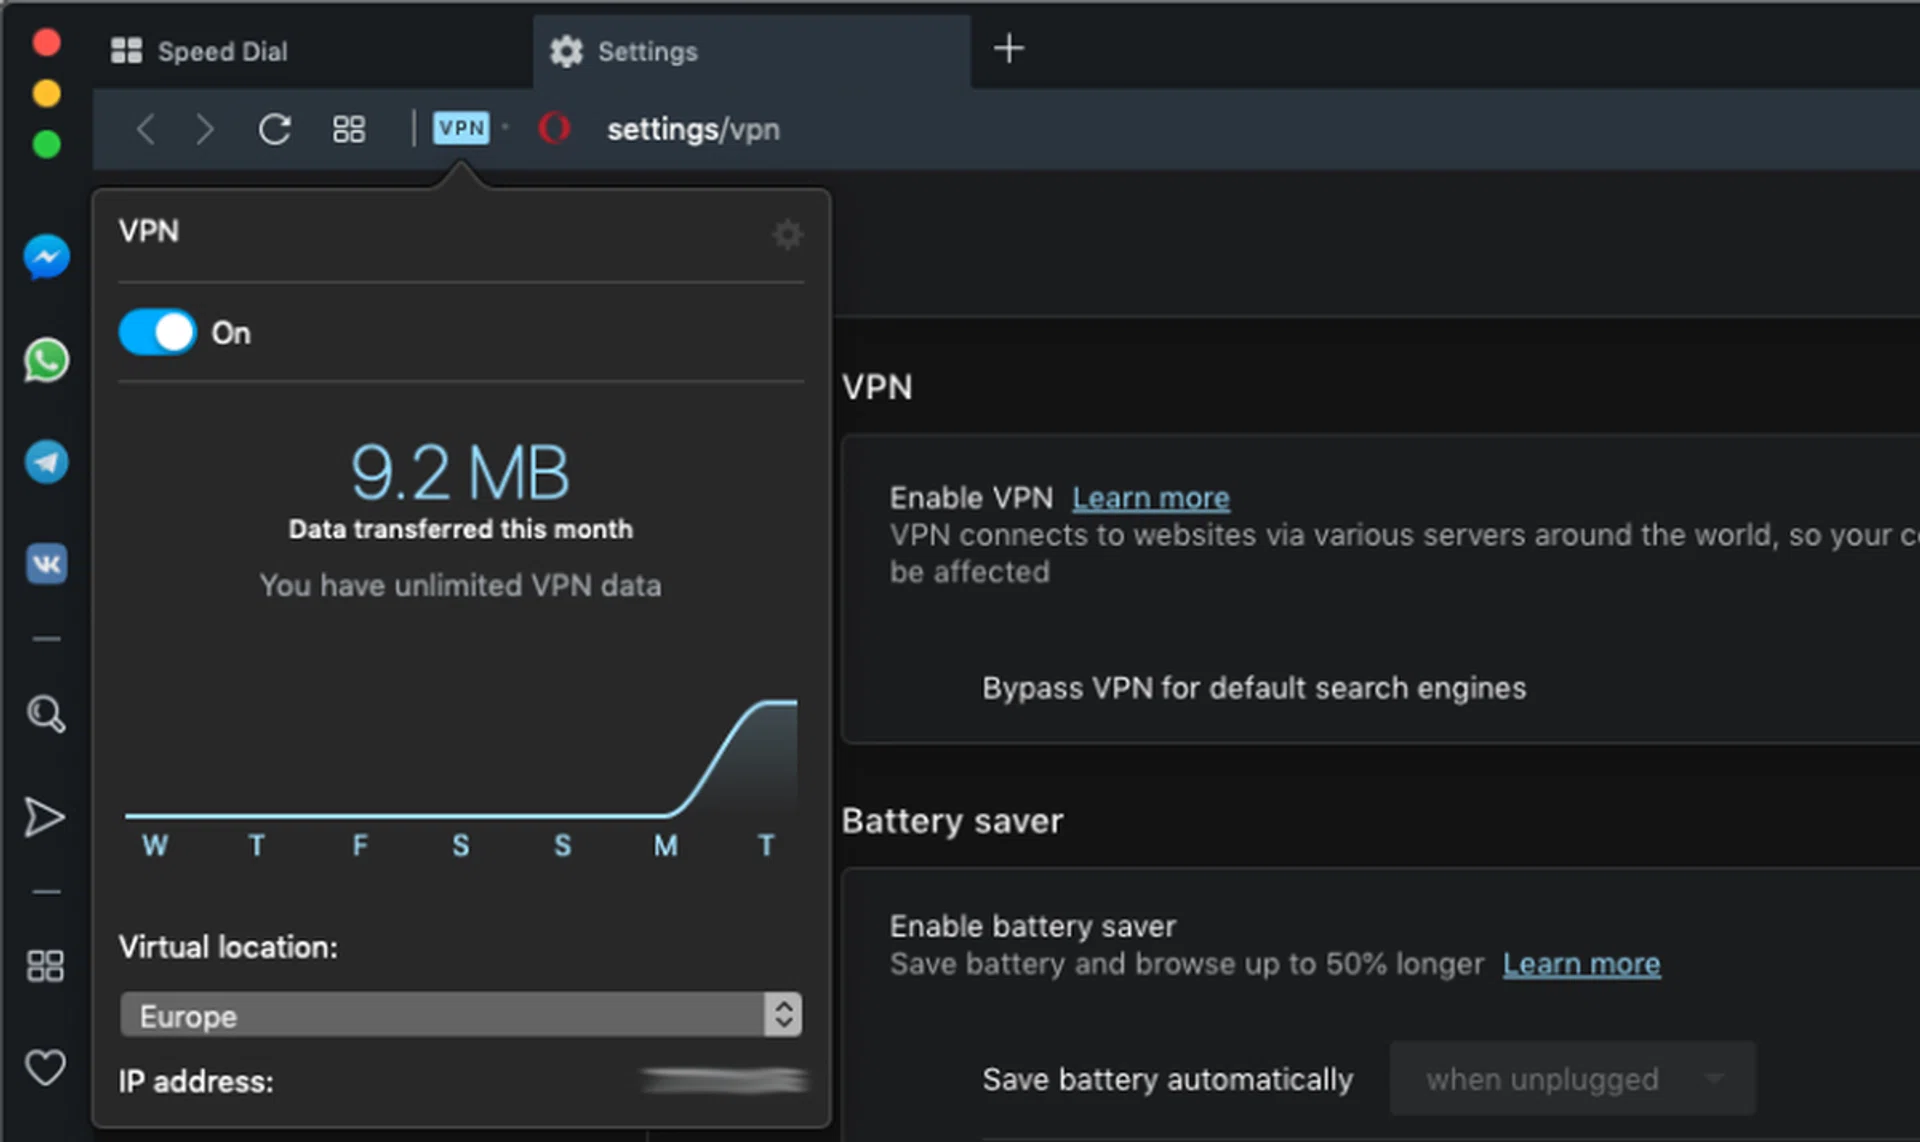Open Telegram sidebar icon

pyautogui.click(x=46, y=462)
